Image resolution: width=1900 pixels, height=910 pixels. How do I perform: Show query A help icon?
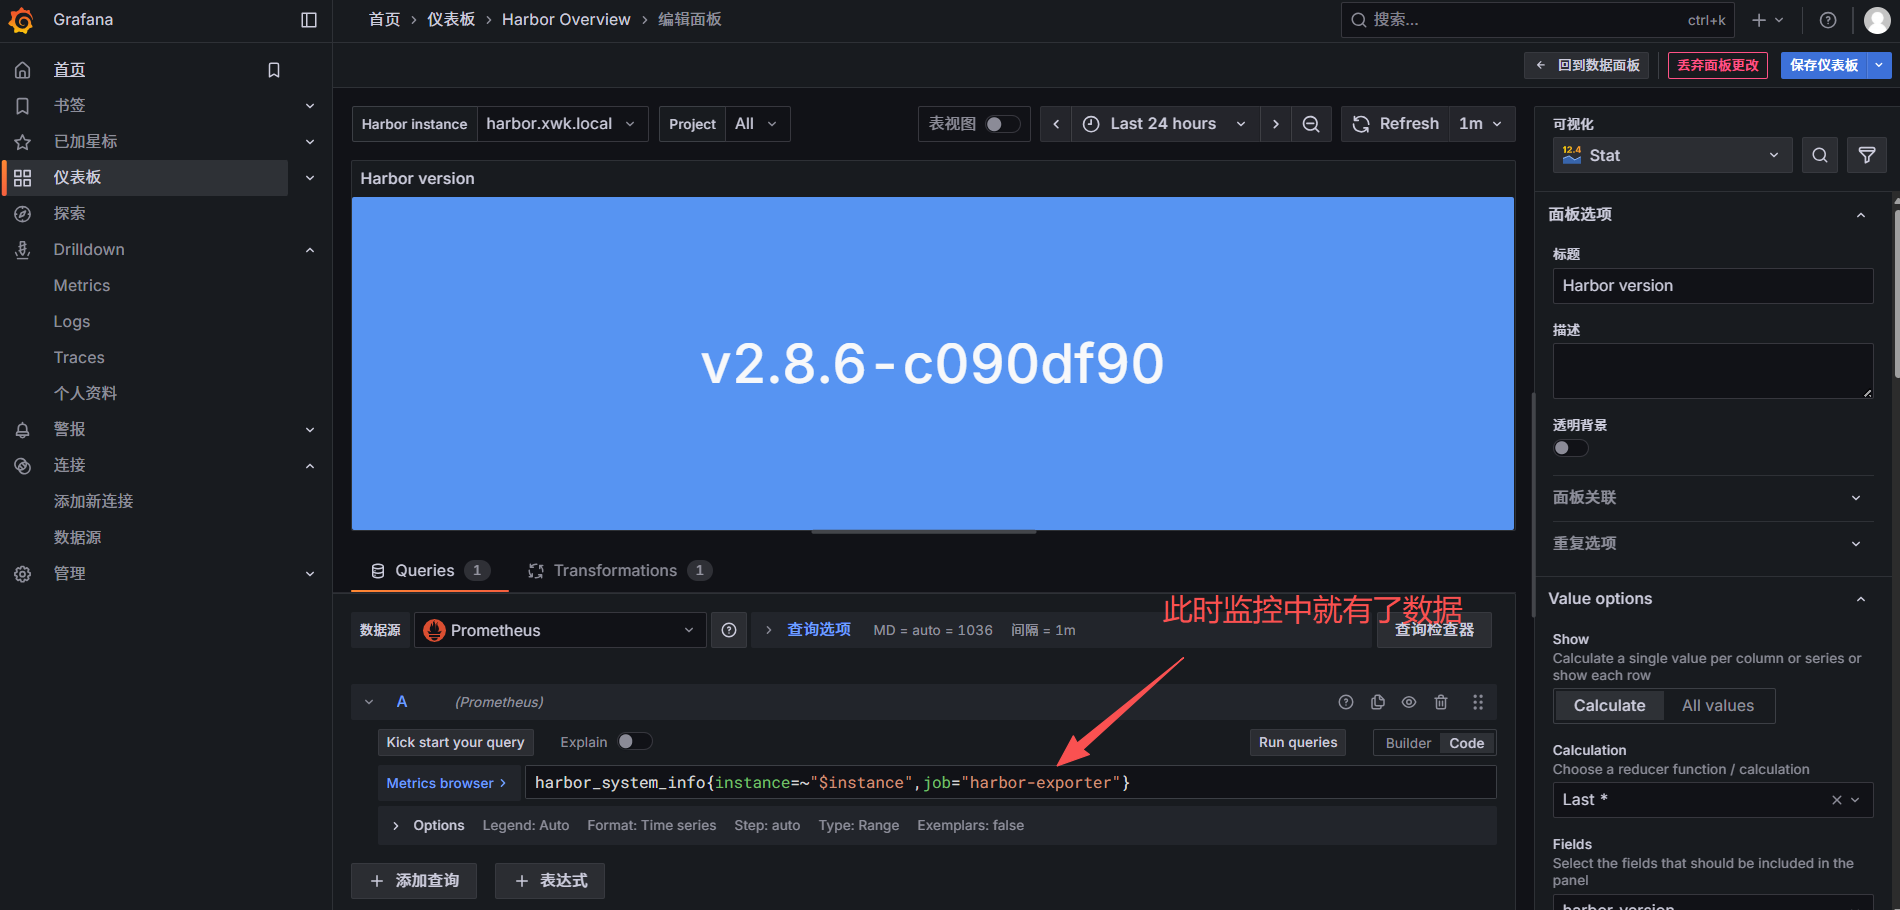pyautogui.click(x=1346, y=702)
